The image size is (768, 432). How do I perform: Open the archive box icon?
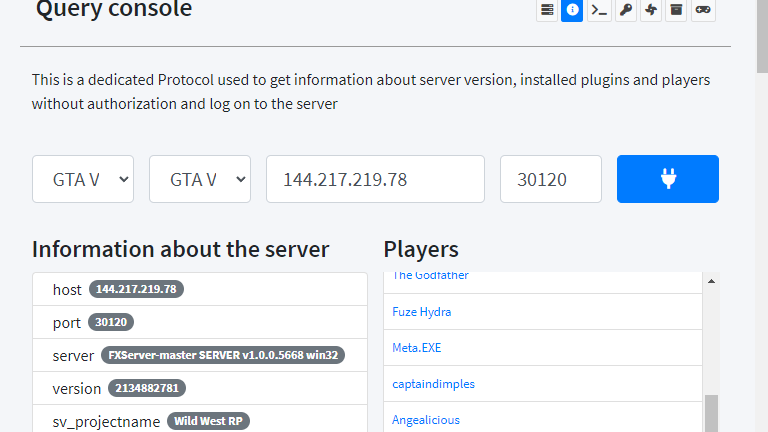point(677,10)
